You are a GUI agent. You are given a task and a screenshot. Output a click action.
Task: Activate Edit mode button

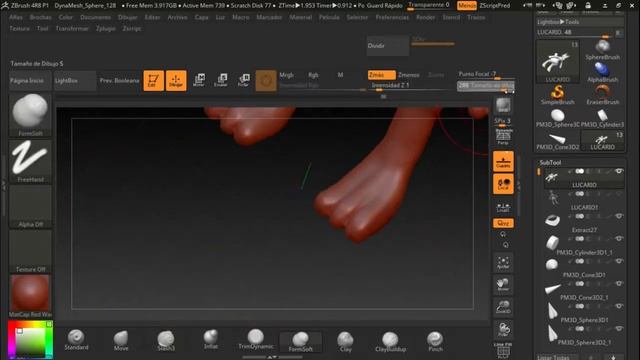click(x=153, y=80)
